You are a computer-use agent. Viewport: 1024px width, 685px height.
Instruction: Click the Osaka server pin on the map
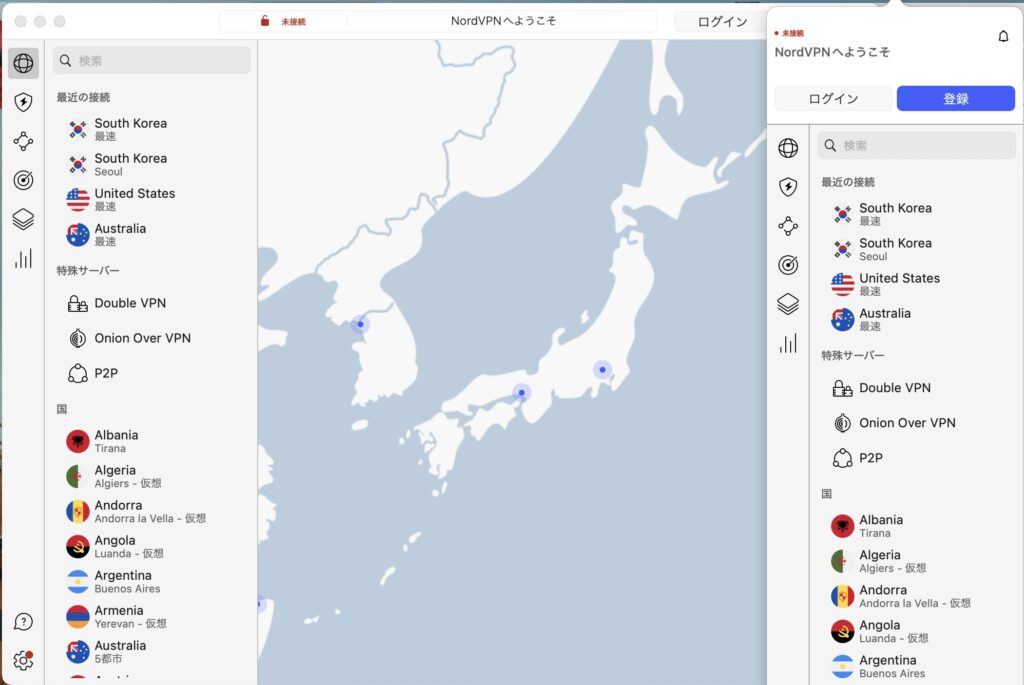[521, 392]
